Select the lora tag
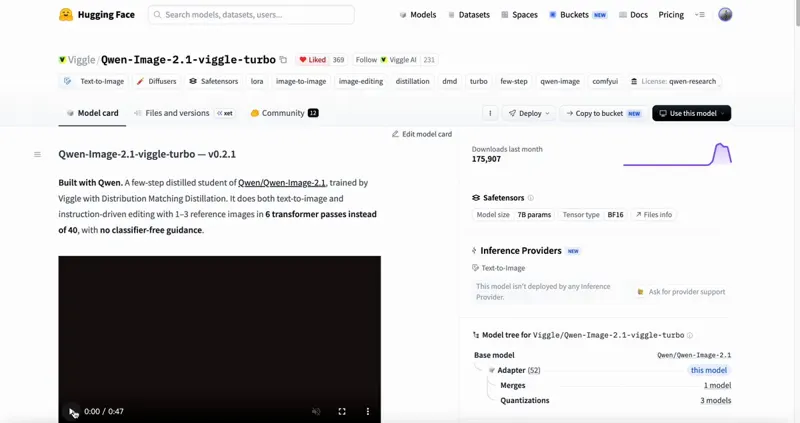 (x=257, y=81)
